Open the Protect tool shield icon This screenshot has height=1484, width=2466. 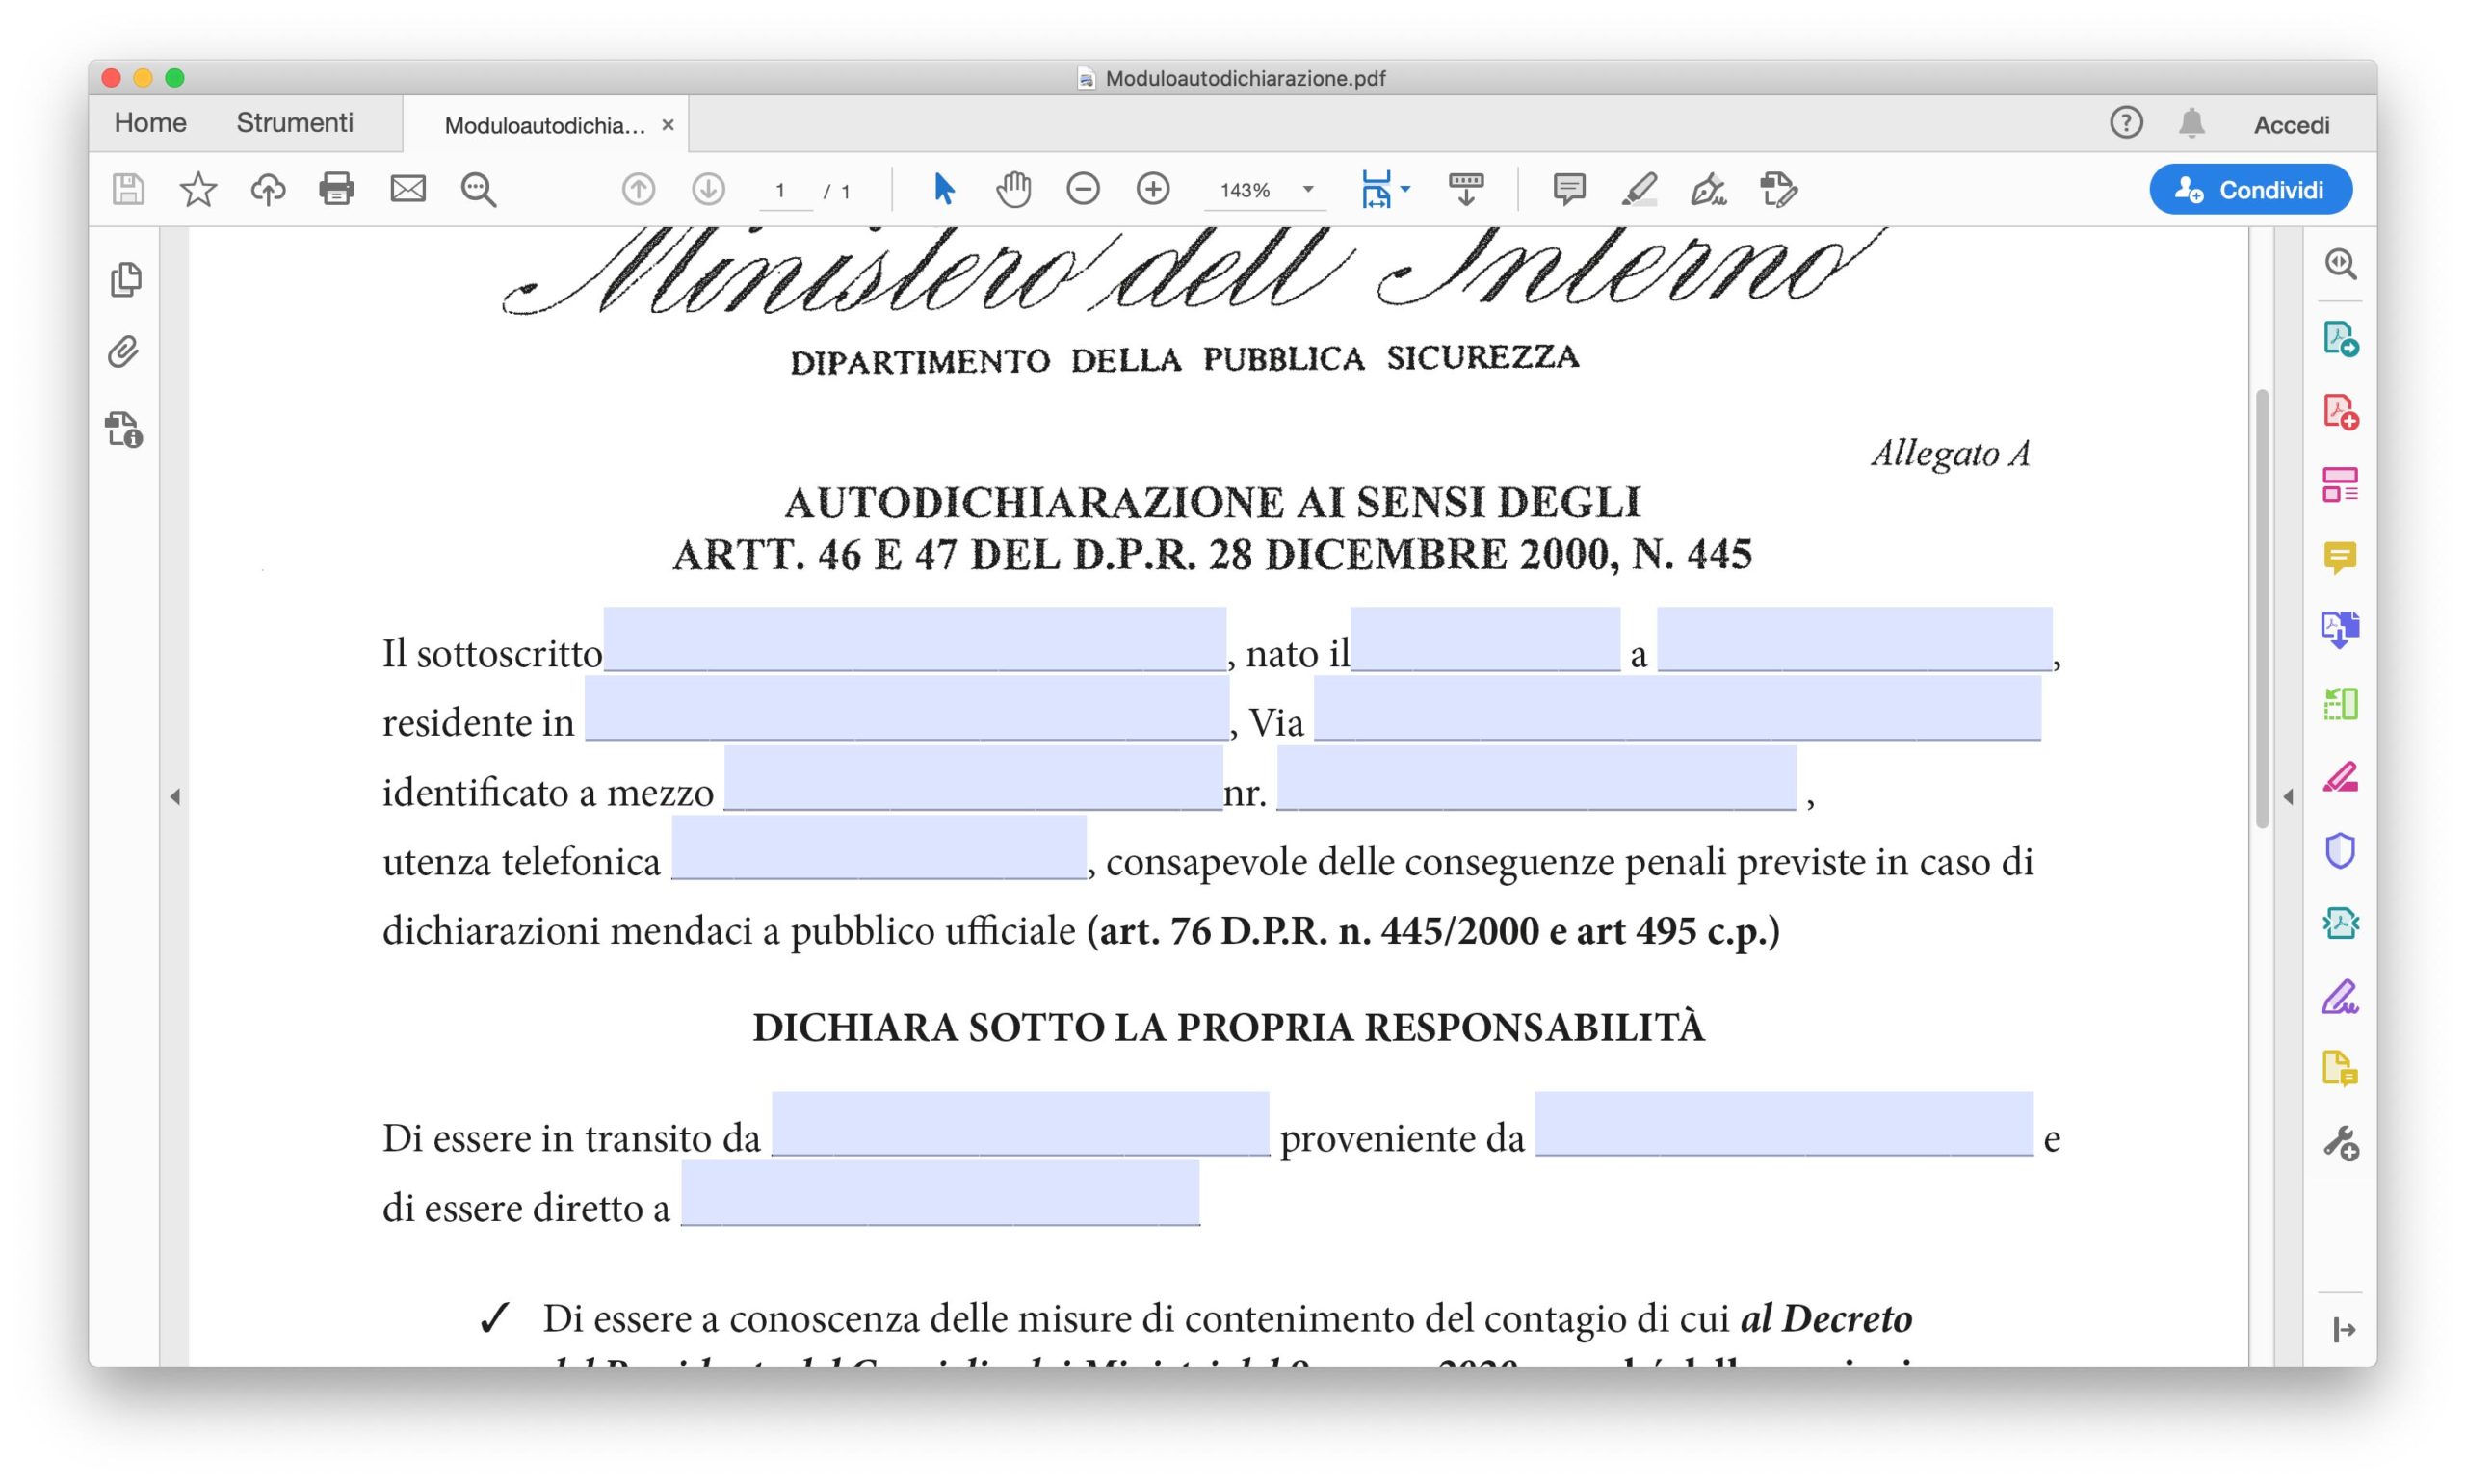(2341, 850)
